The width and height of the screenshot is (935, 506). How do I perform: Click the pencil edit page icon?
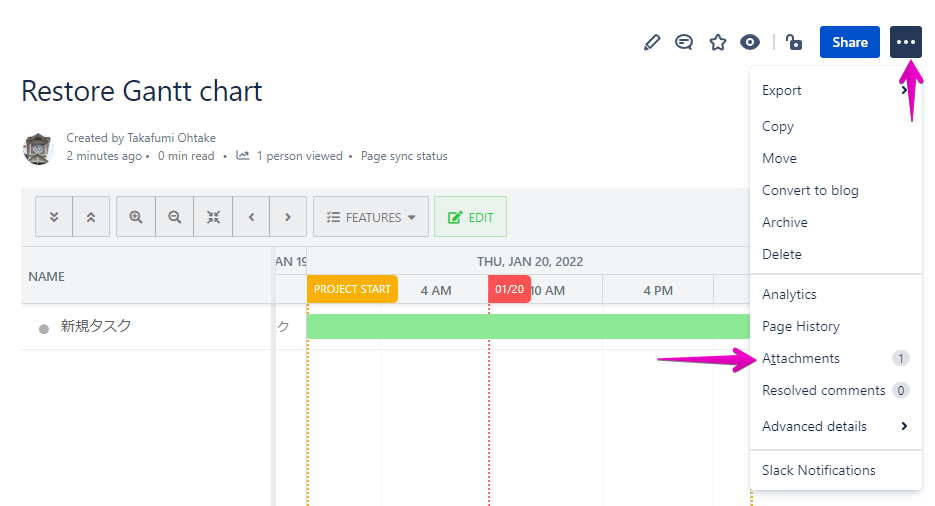pyautogui.click(x=652, y=42)
